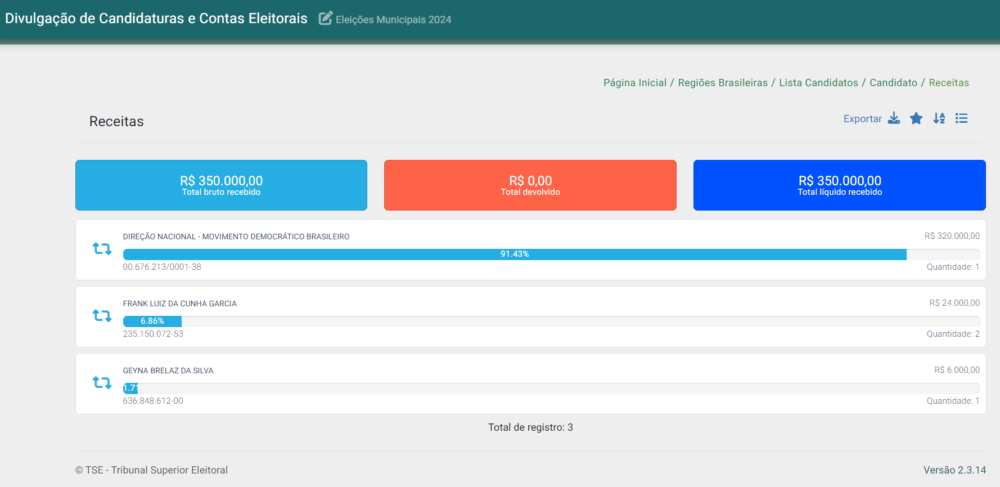
Task: Click transfer arrows icon for Frank Luiz row
Action: [101, 316]
